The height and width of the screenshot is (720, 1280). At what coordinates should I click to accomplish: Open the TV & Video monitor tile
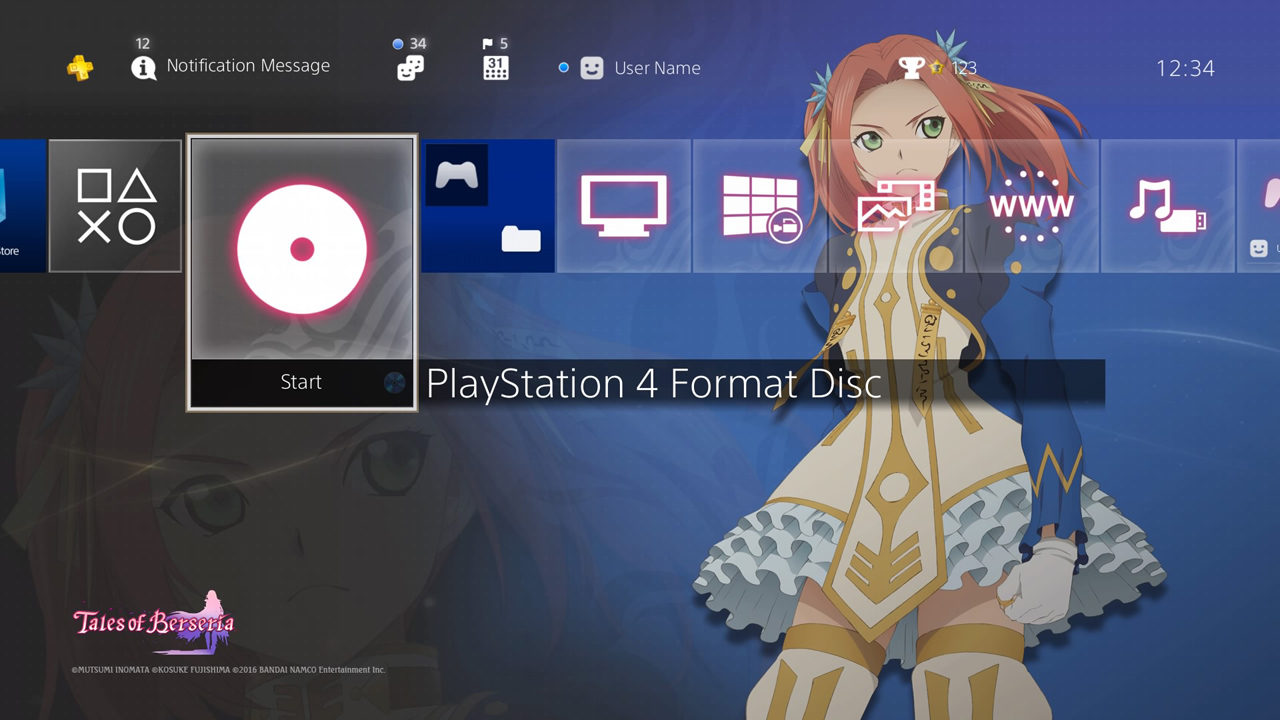(x=624, y=206)
